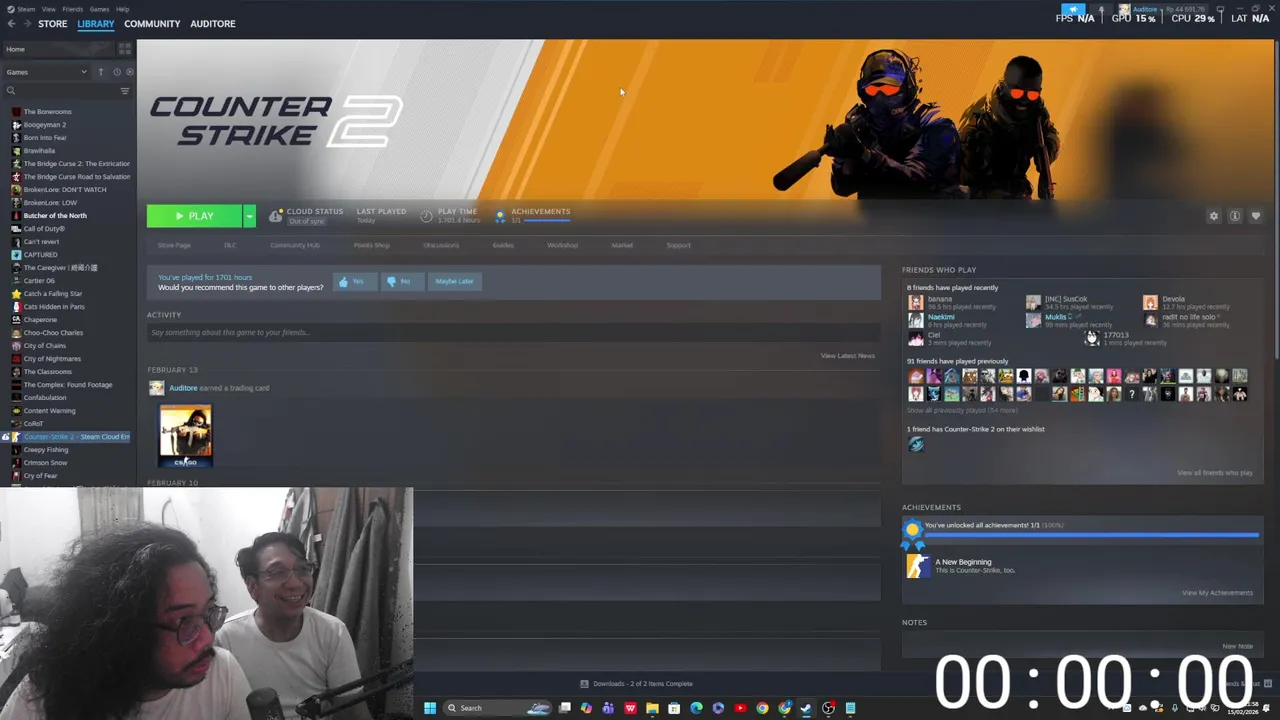Open Steam icon in taskbar

(x=806, y=708)
